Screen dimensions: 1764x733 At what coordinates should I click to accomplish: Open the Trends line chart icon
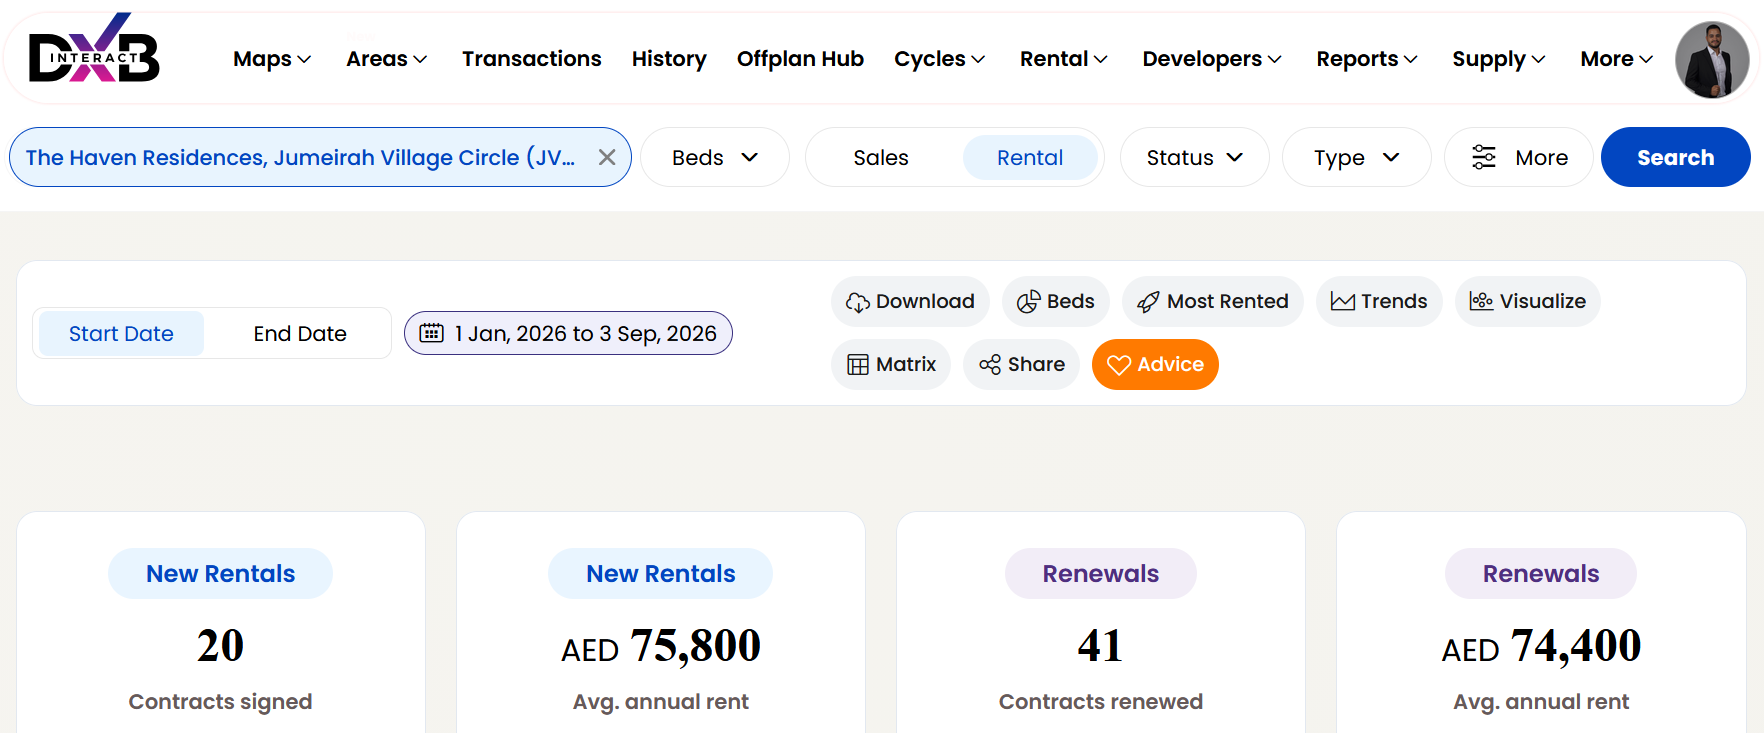pyautogui.click(x=1342, y=302)
